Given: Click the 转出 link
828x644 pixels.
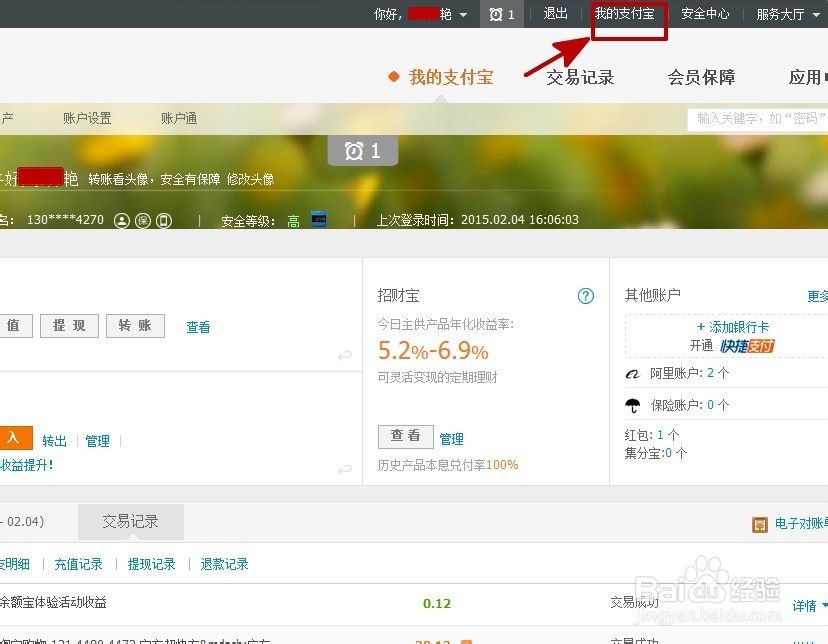Looking at the screenshot, I should 54,441.
